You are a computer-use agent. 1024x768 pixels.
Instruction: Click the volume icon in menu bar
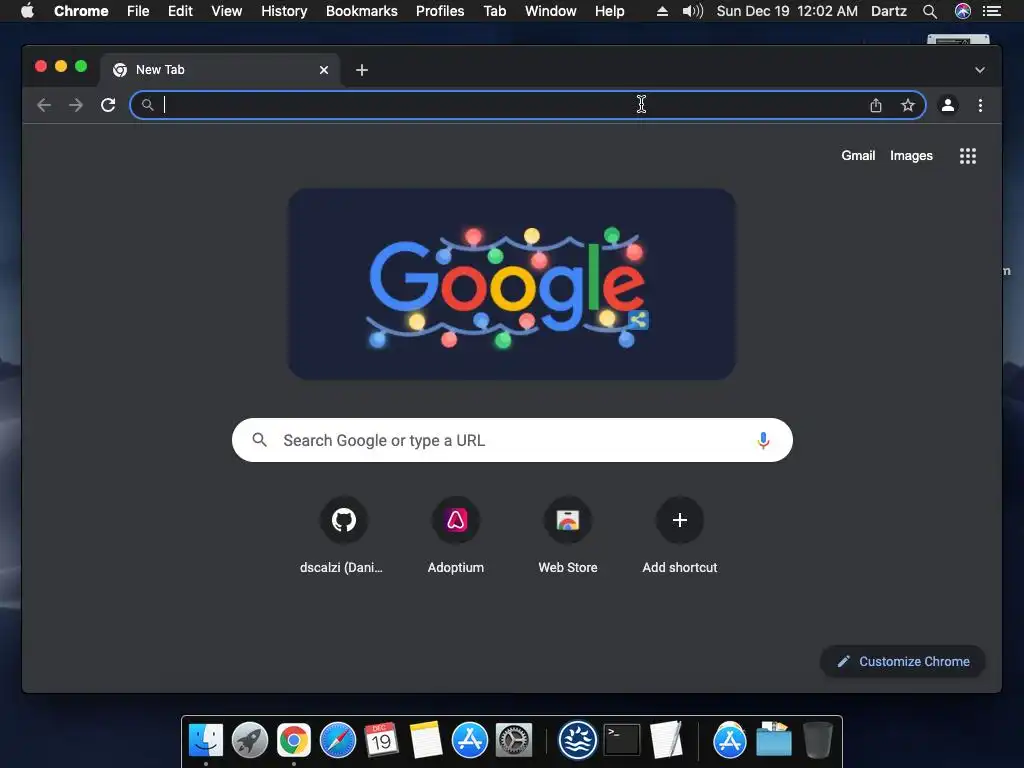(692, 11)
